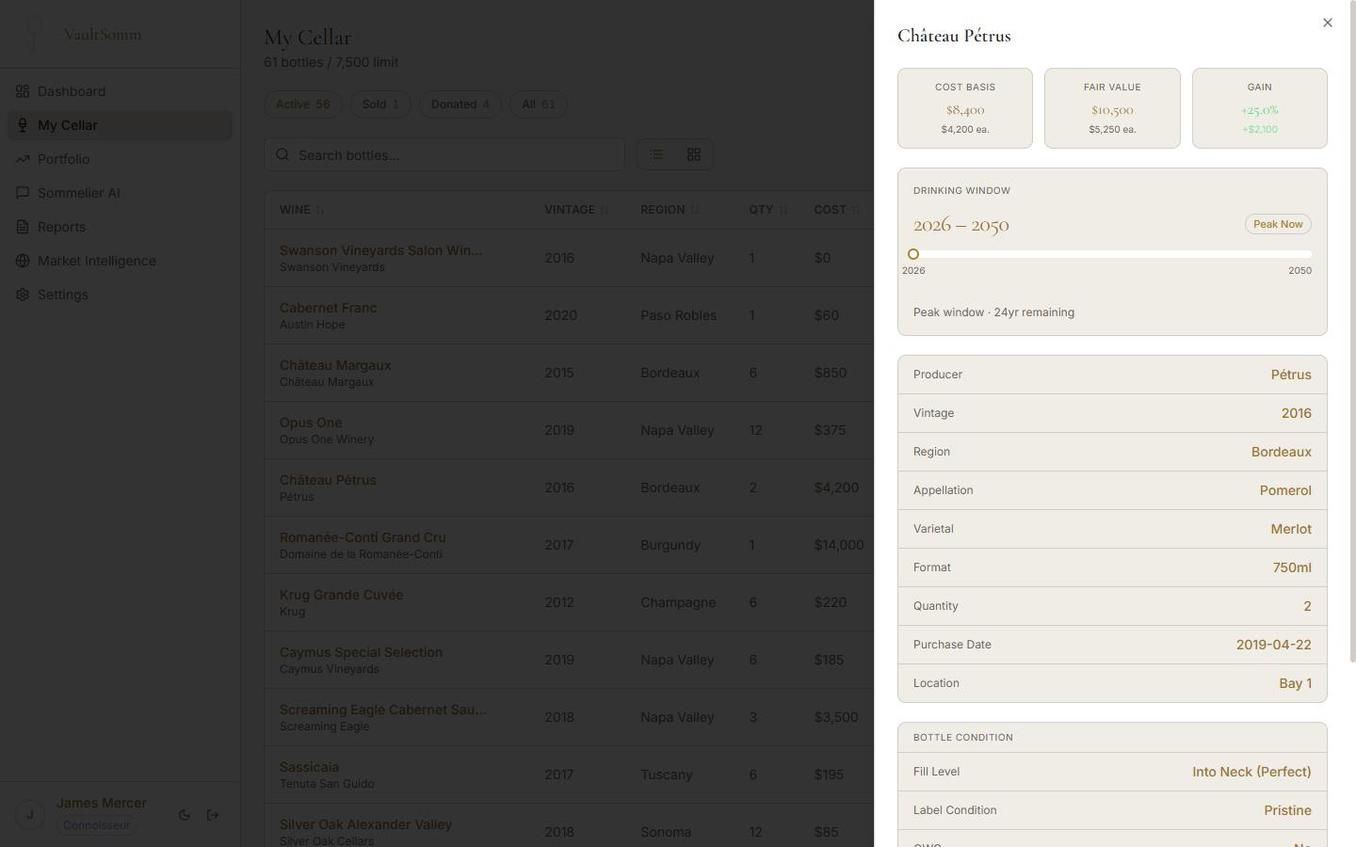
Task: Click the Gain +25.0% card
Action: point(1260,108)
